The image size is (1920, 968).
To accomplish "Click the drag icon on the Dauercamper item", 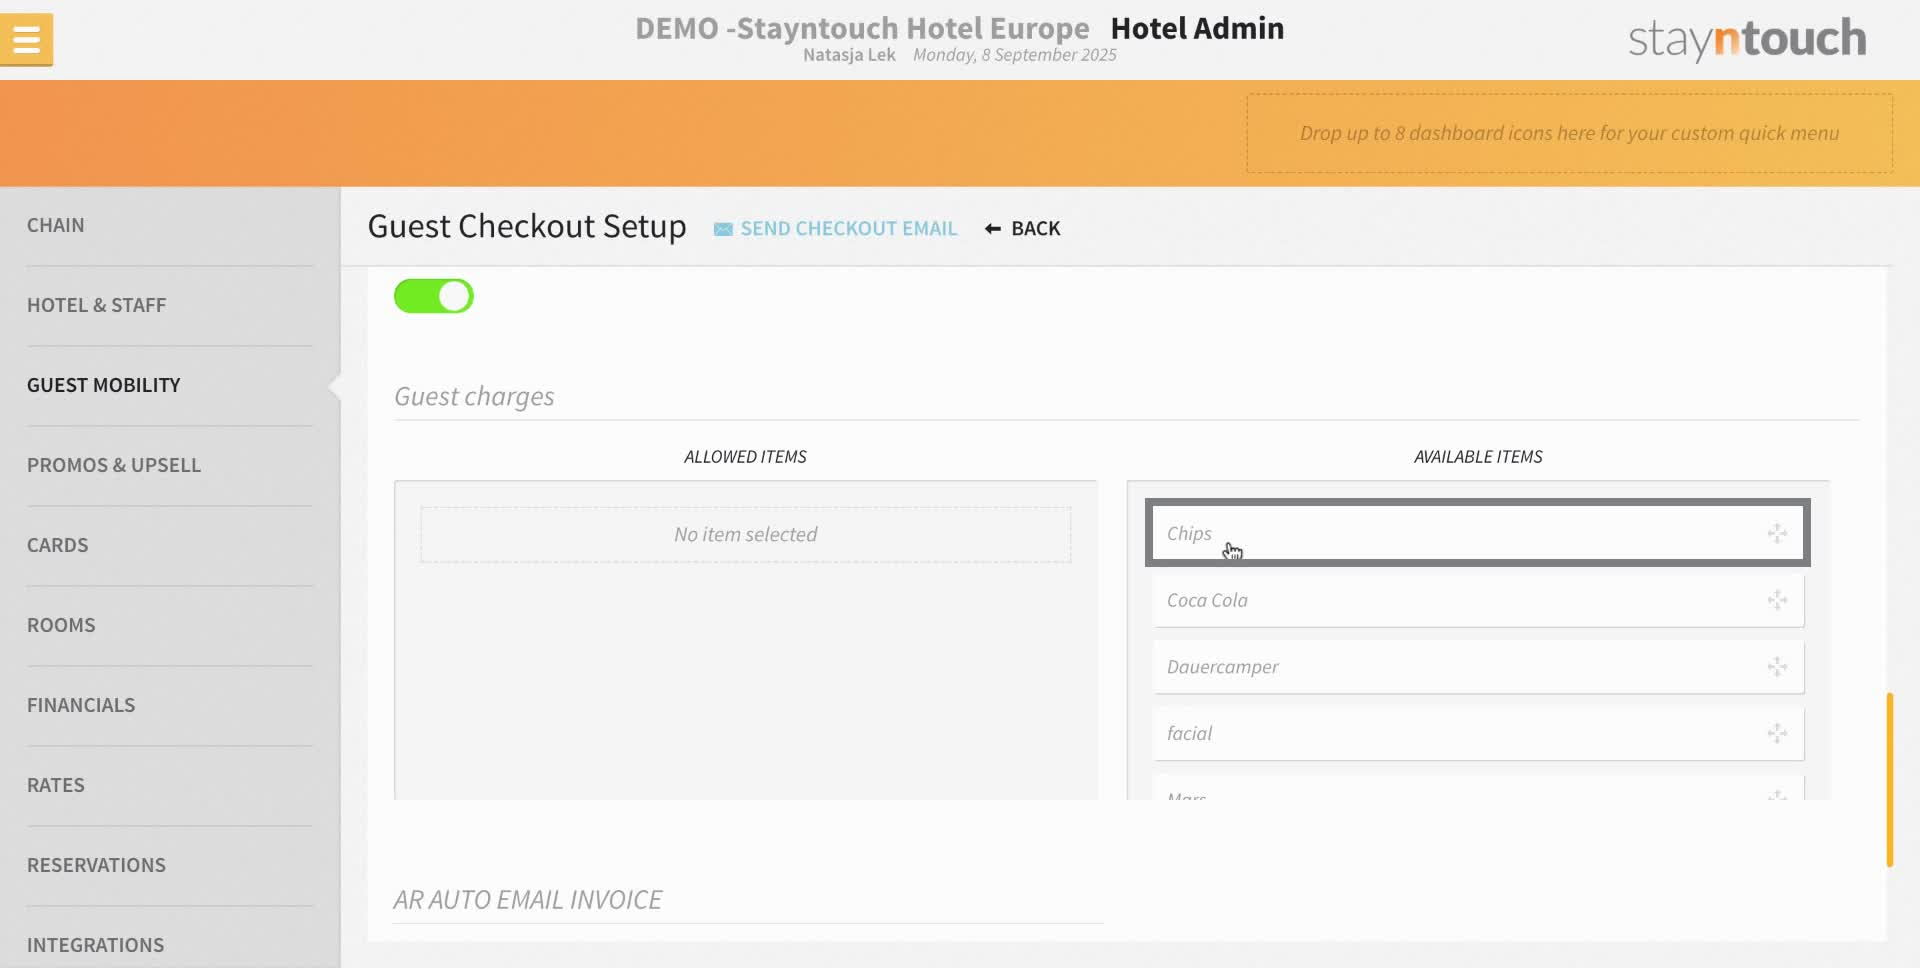I will [x=1777, y=667].
